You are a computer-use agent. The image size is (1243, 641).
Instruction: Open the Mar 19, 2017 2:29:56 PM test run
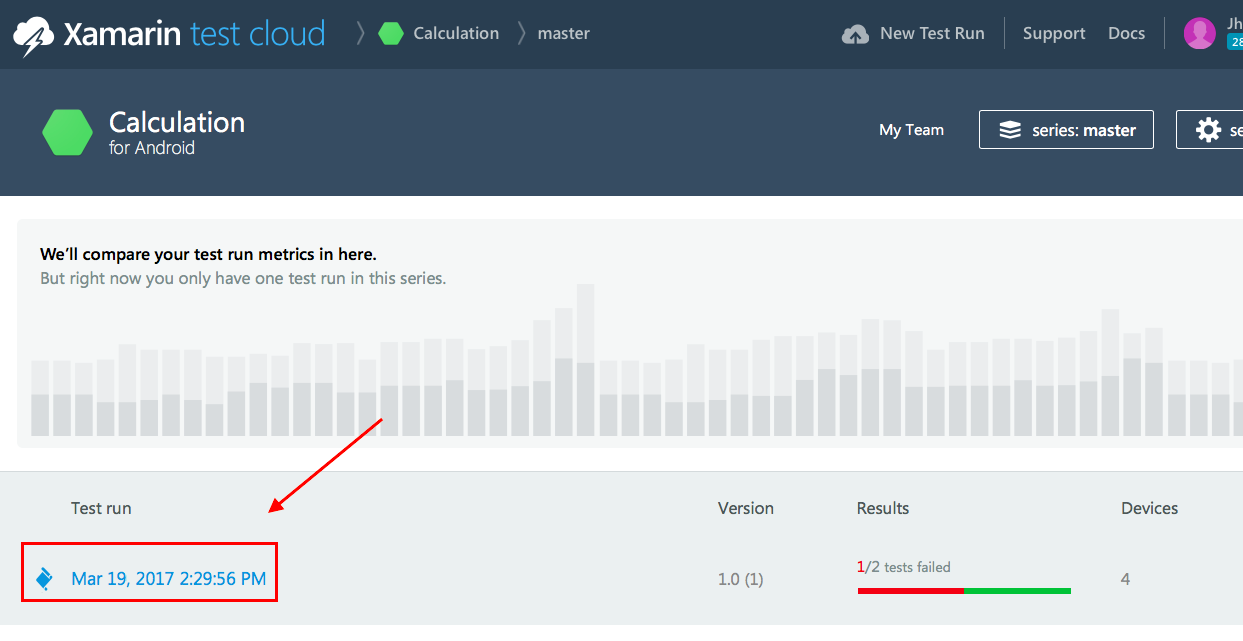pyautogui.click(x=169, y=578)
